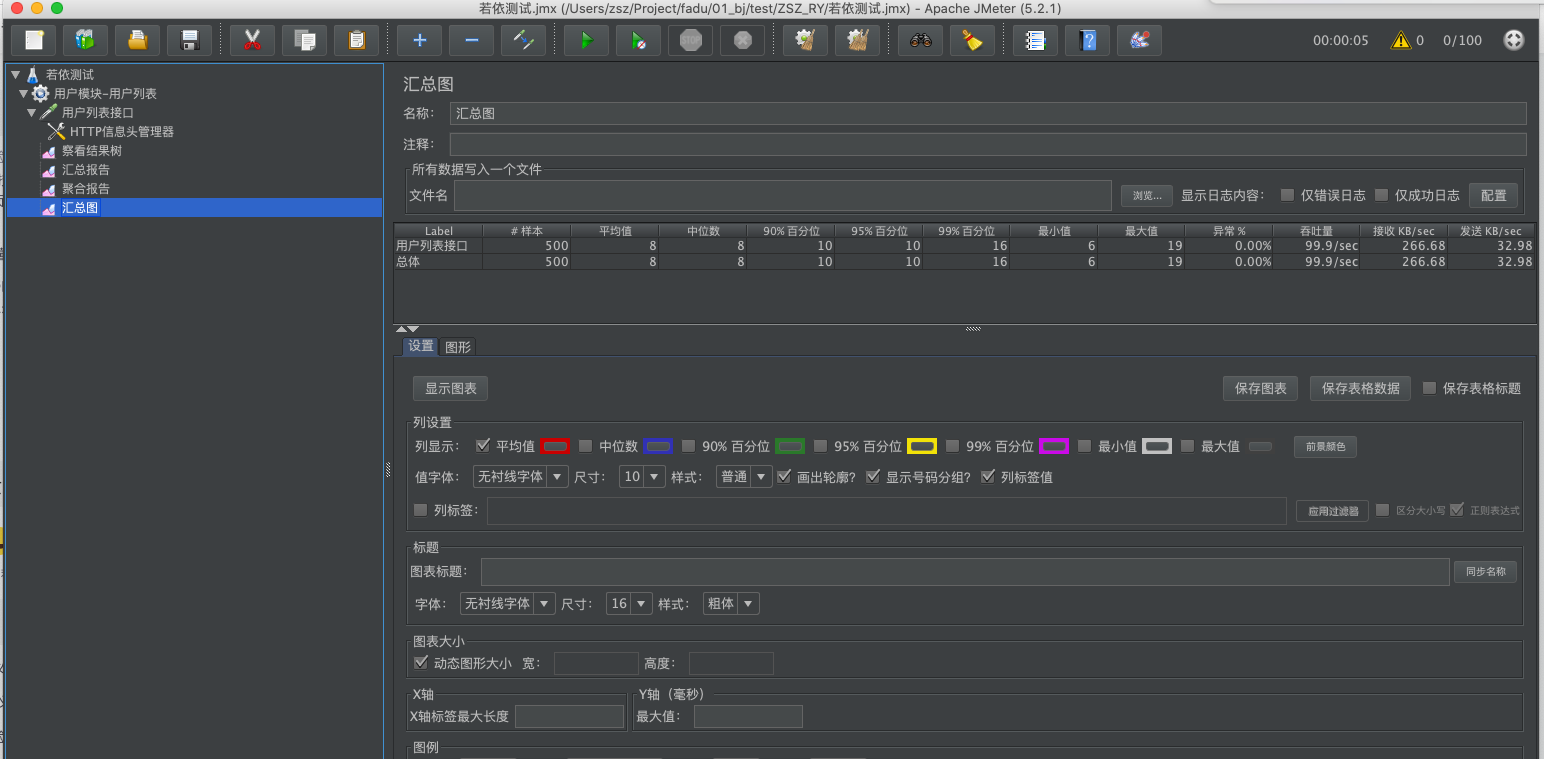Save the test plan with floppy icon
This screenshot has width=1544, height=759.
click(x=190, y=40)
